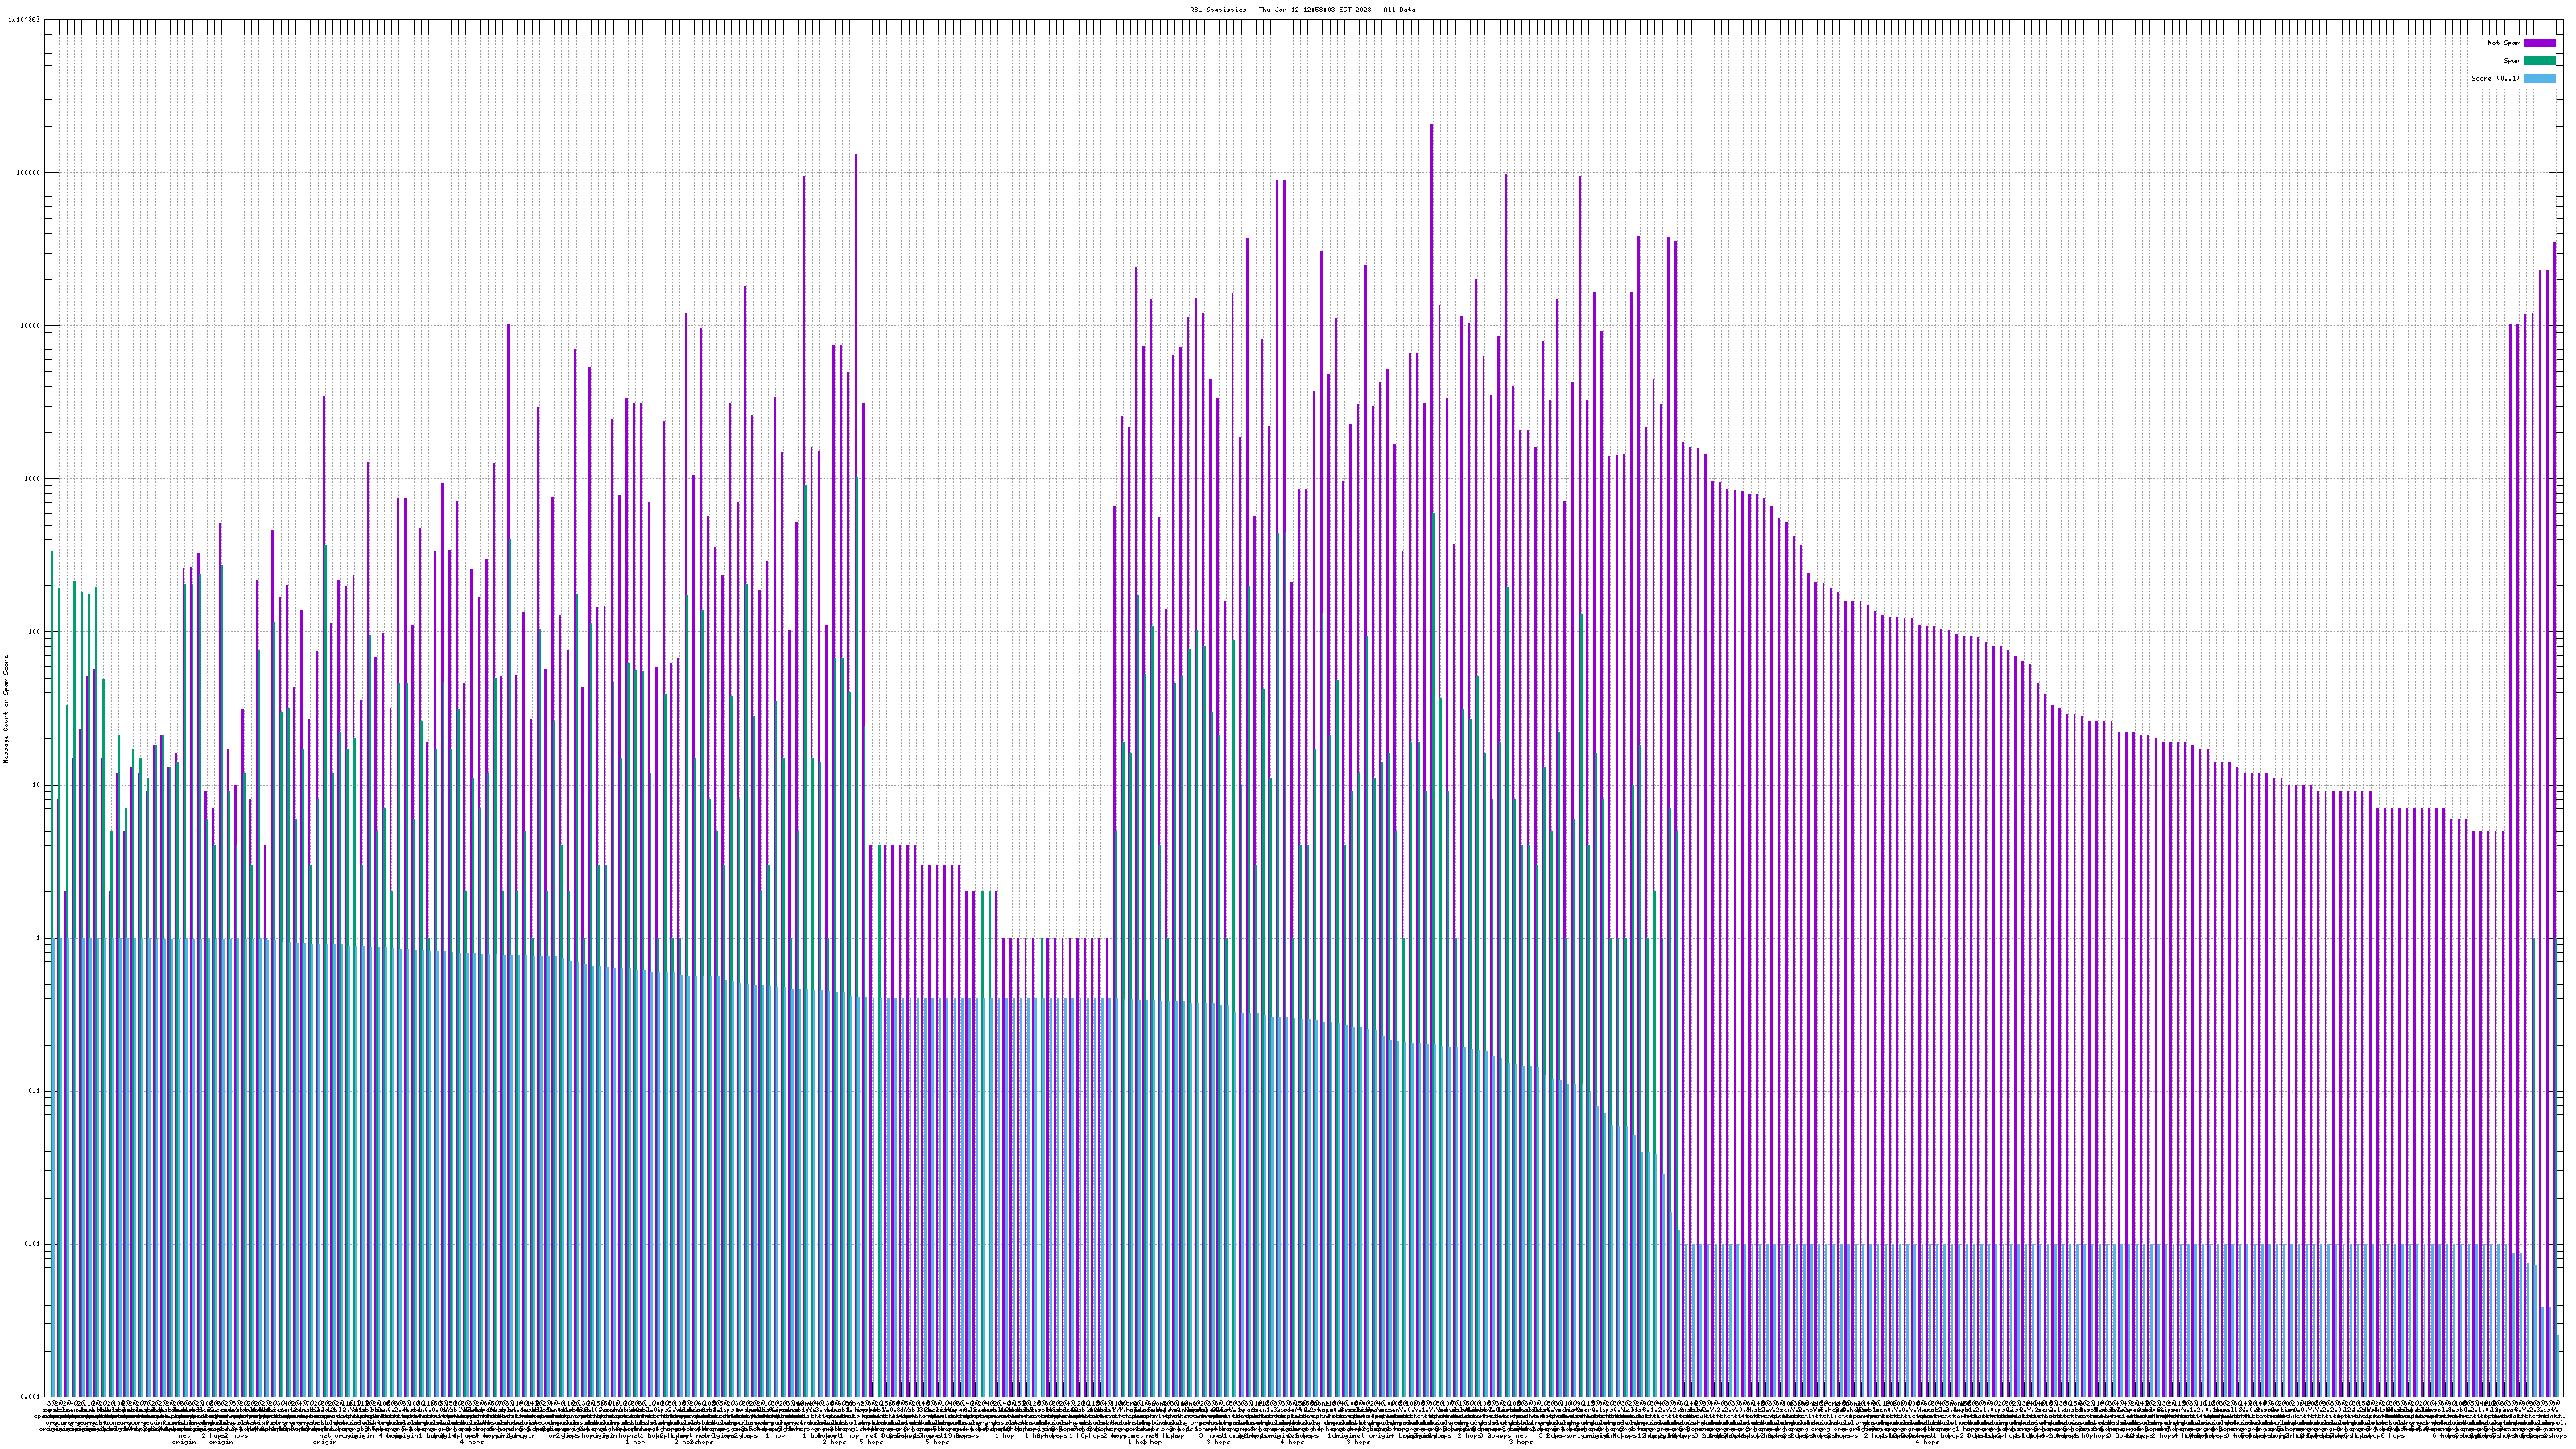Click the 10 y-axis tick label

pyautogui.click(x=38, y=785)
